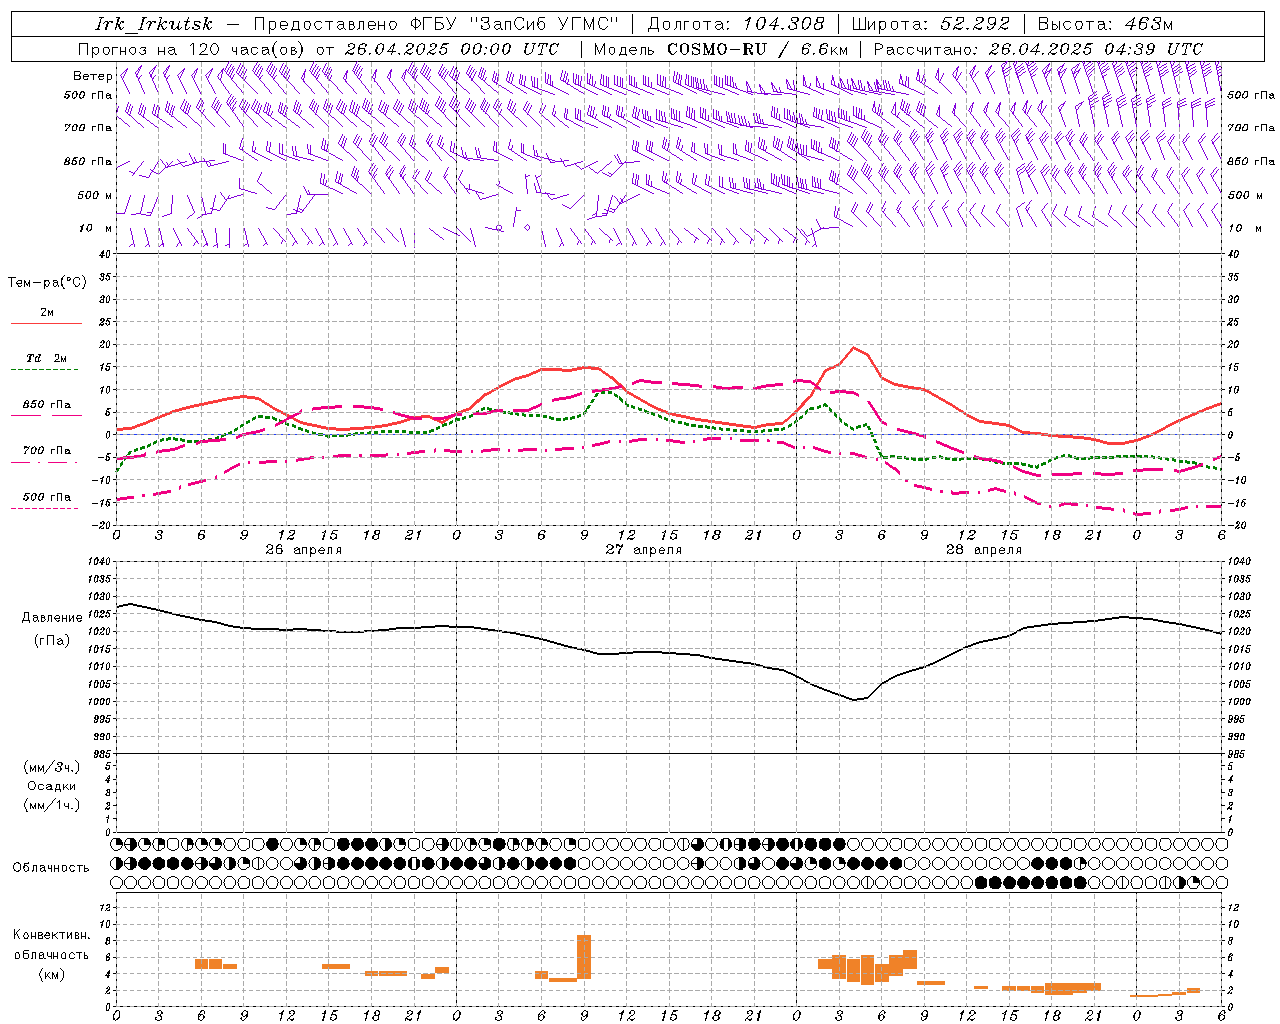Click the 2м temperature legend entry
Screen dimensions: 1280x1024
click(x=47, y=313)
